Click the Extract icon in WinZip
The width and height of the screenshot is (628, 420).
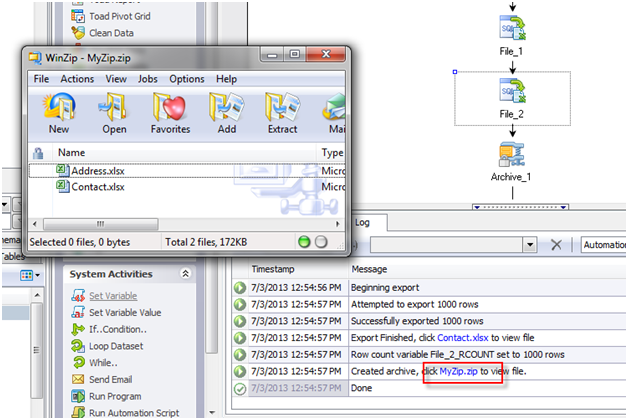(x=282, y=106)
